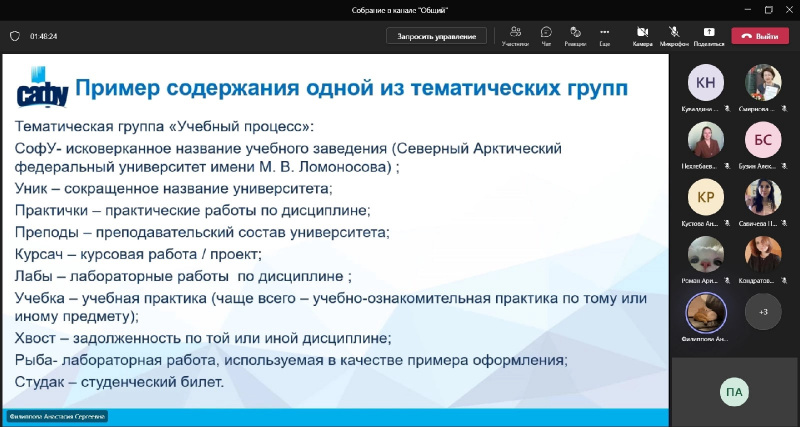Click the slide line starting with Лабы
This screenshot has width=800, height=427.
tap(183, 277)
